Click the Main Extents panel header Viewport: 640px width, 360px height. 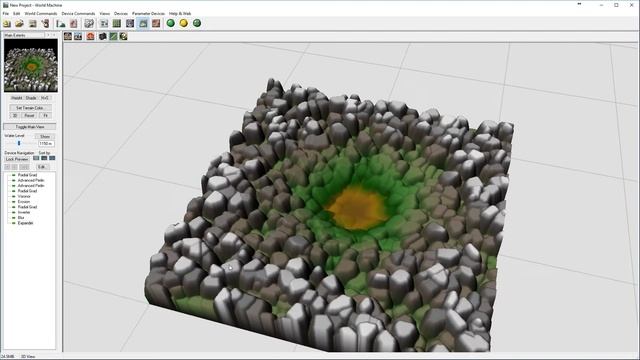(23, 36)
